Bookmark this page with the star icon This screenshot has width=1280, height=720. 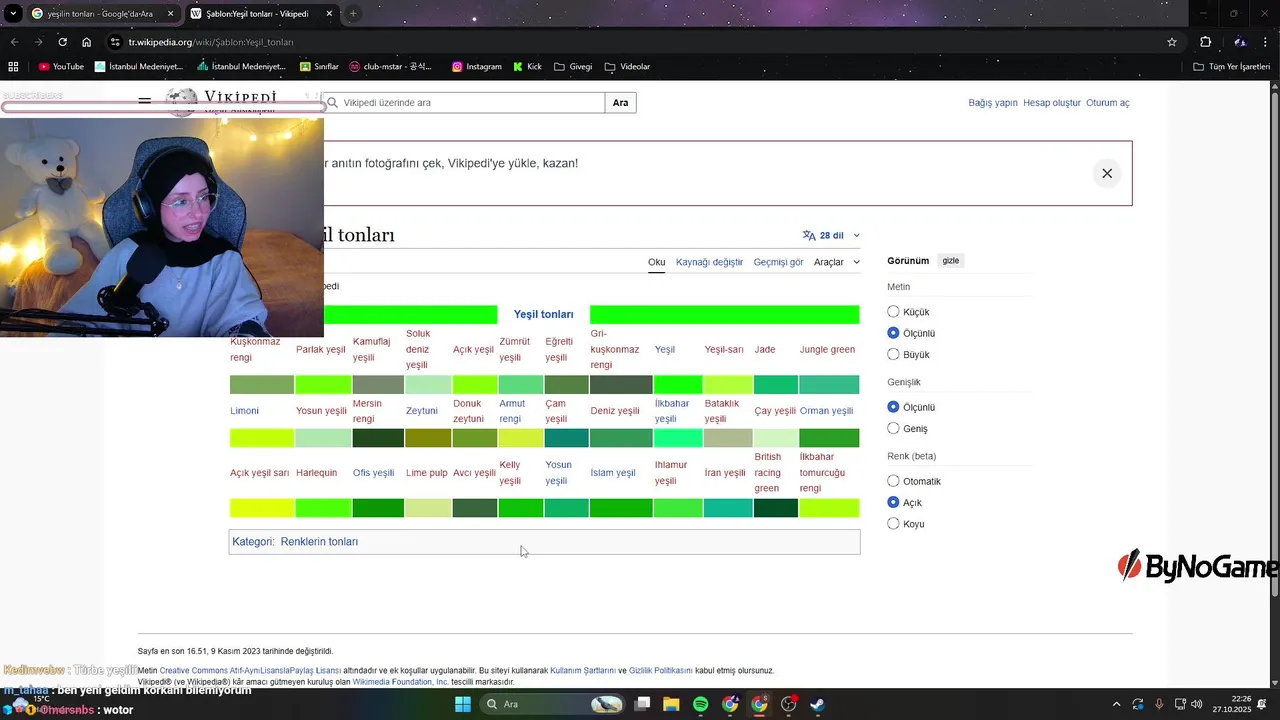(x=1172, y=42)
